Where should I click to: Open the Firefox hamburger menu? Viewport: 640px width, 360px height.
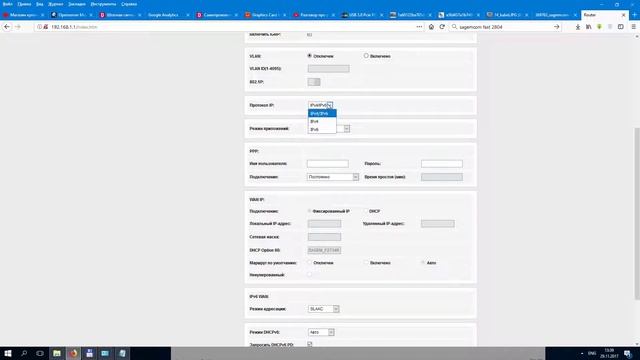click(x=633, y=27)
